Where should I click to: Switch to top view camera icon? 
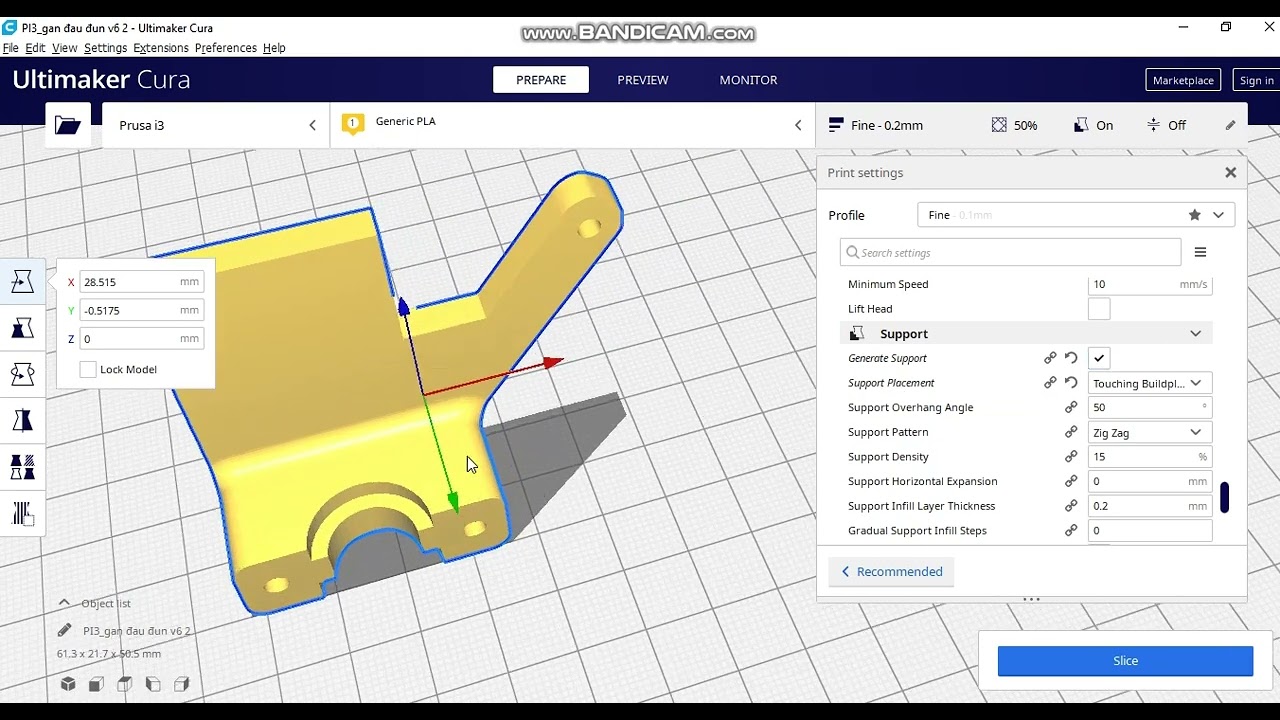tap(124, 684)
